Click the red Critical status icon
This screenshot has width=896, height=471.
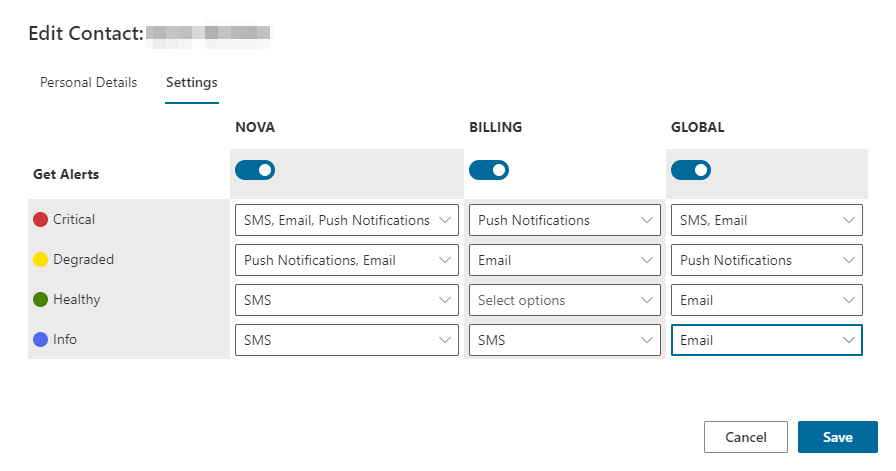point(41,220)
